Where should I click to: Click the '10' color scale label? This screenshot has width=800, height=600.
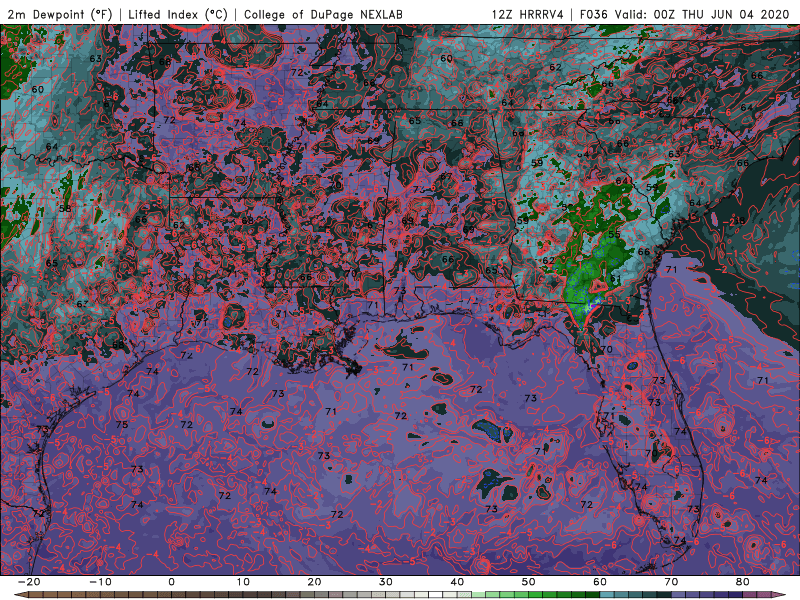[243, 582]
